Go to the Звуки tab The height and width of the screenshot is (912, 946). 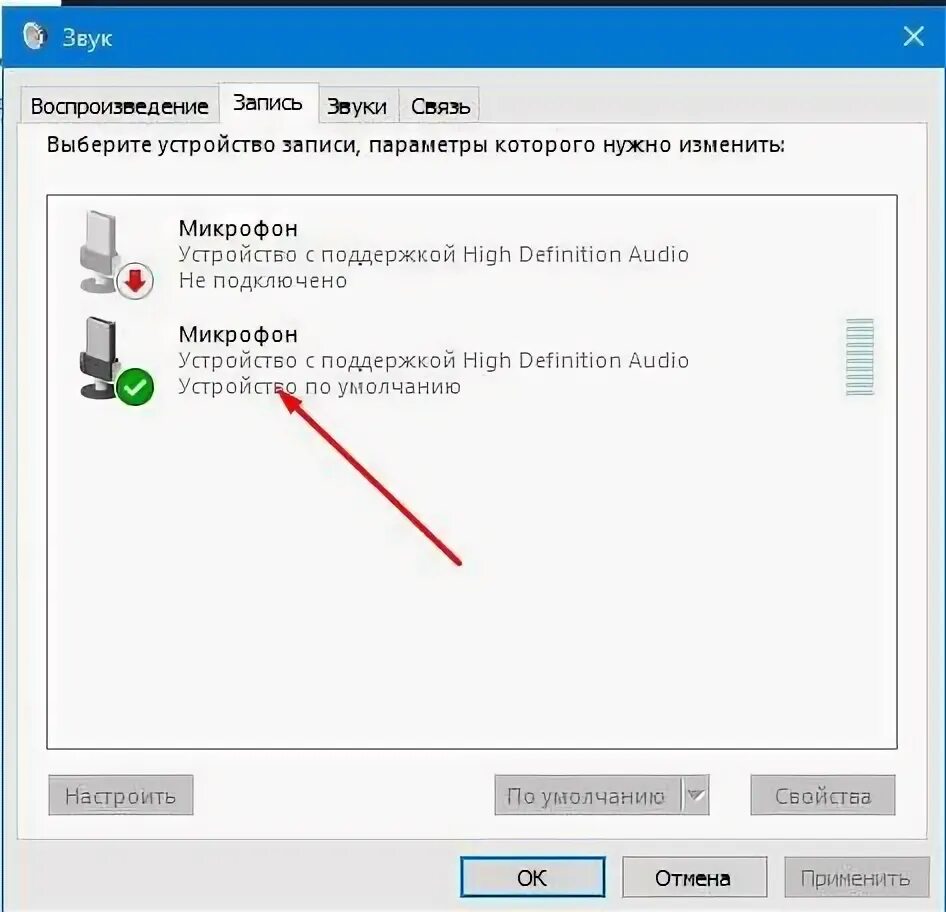pos(357,106)
